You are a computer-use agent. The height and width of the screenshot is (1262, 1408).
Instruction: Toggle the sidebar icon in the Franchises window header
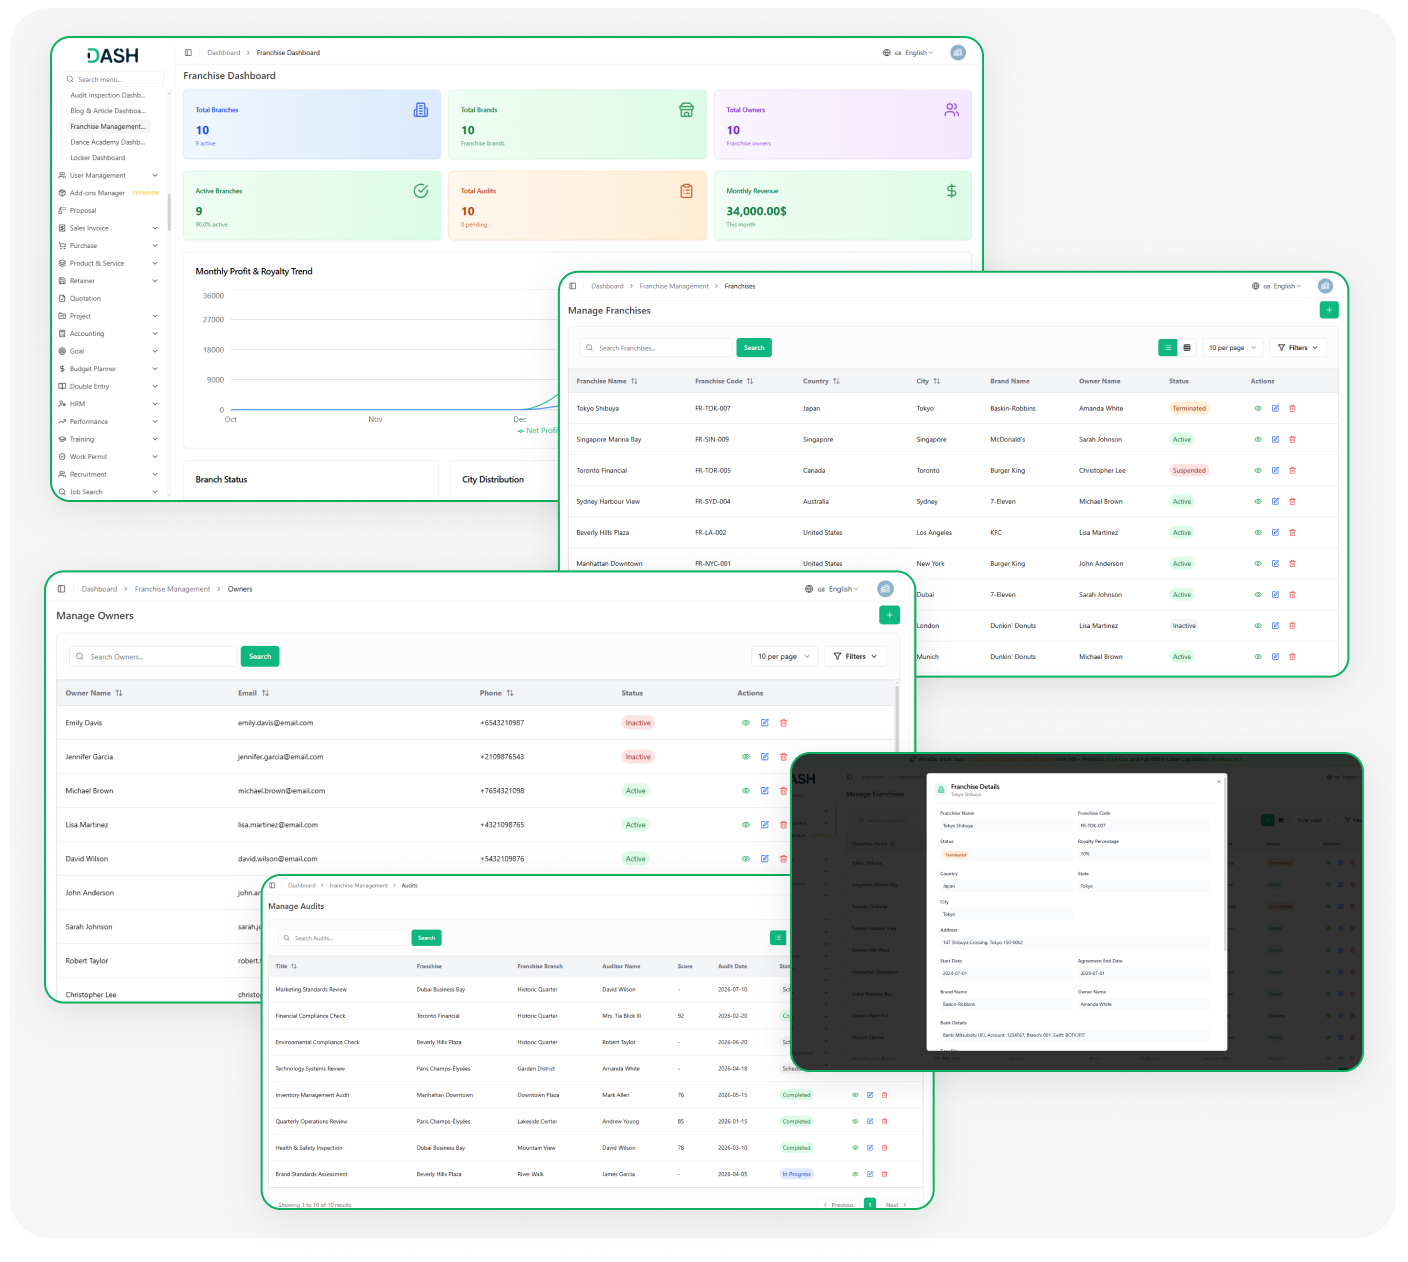pos(572,286)
